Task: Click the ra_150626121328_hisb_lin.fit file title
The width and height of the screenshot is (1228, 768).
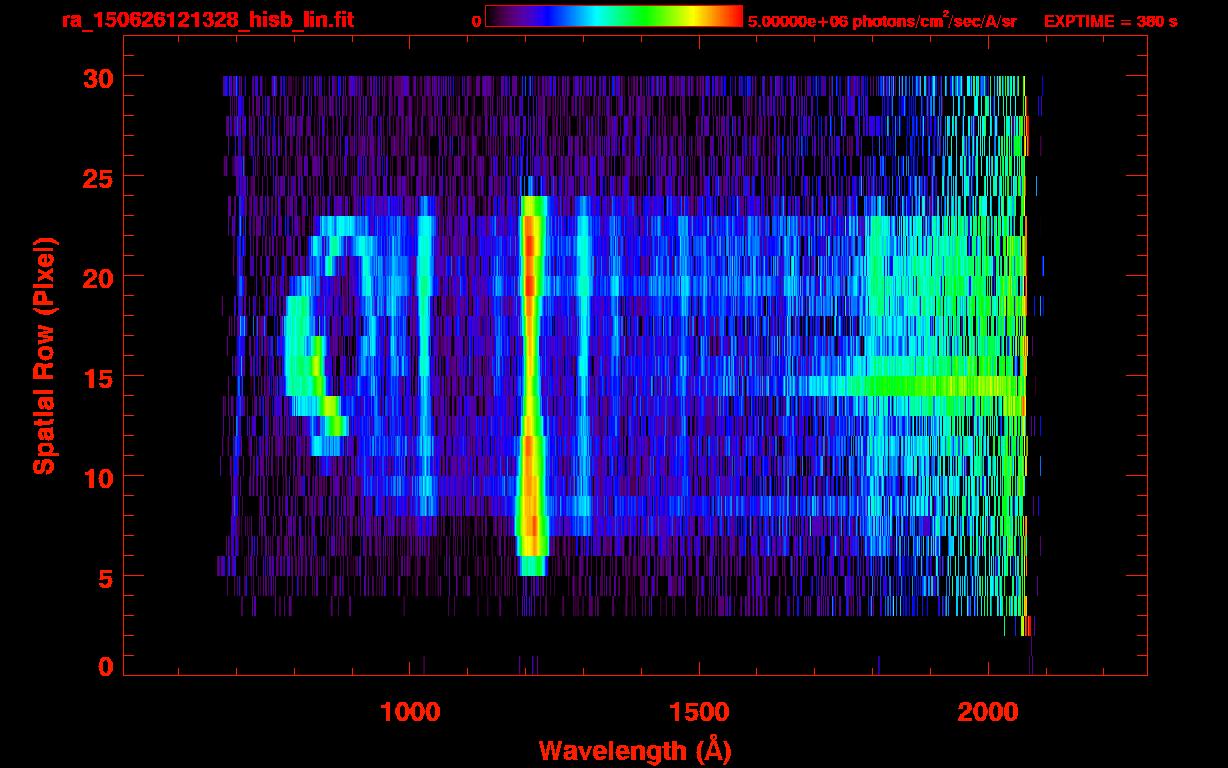Action: pyautogui.click(x=207, y=20)
